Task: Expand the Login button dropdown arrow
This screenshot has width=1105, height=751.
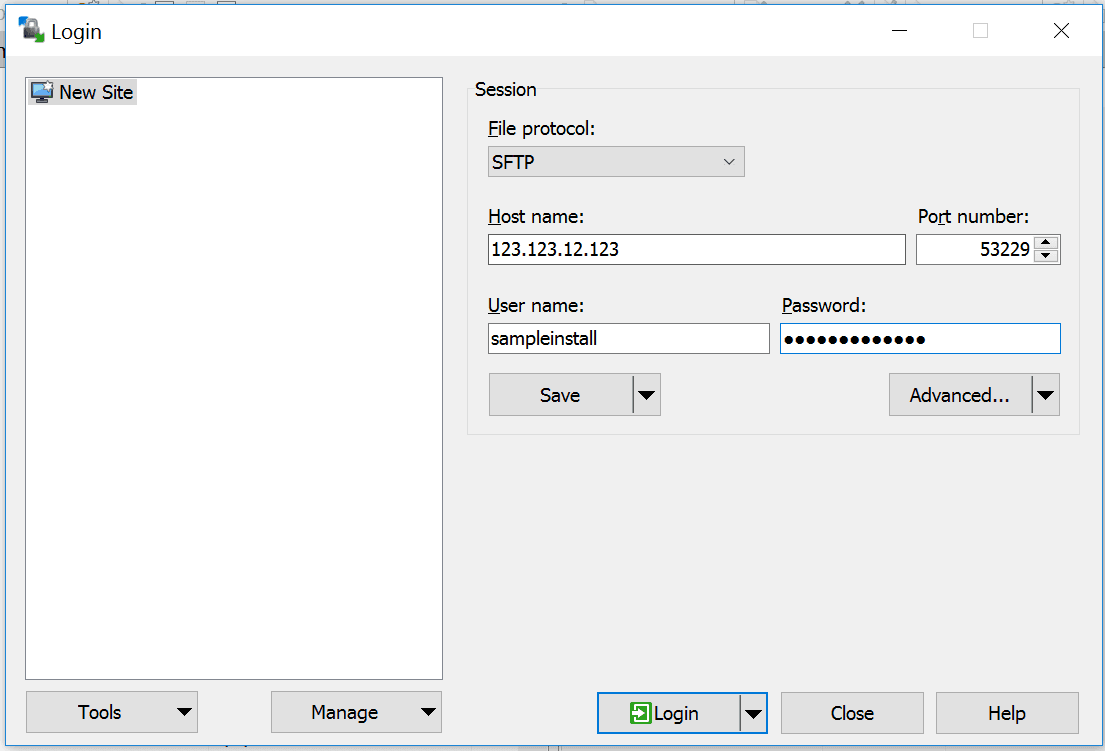Action: pyautogui.click(x=753, y=713)
